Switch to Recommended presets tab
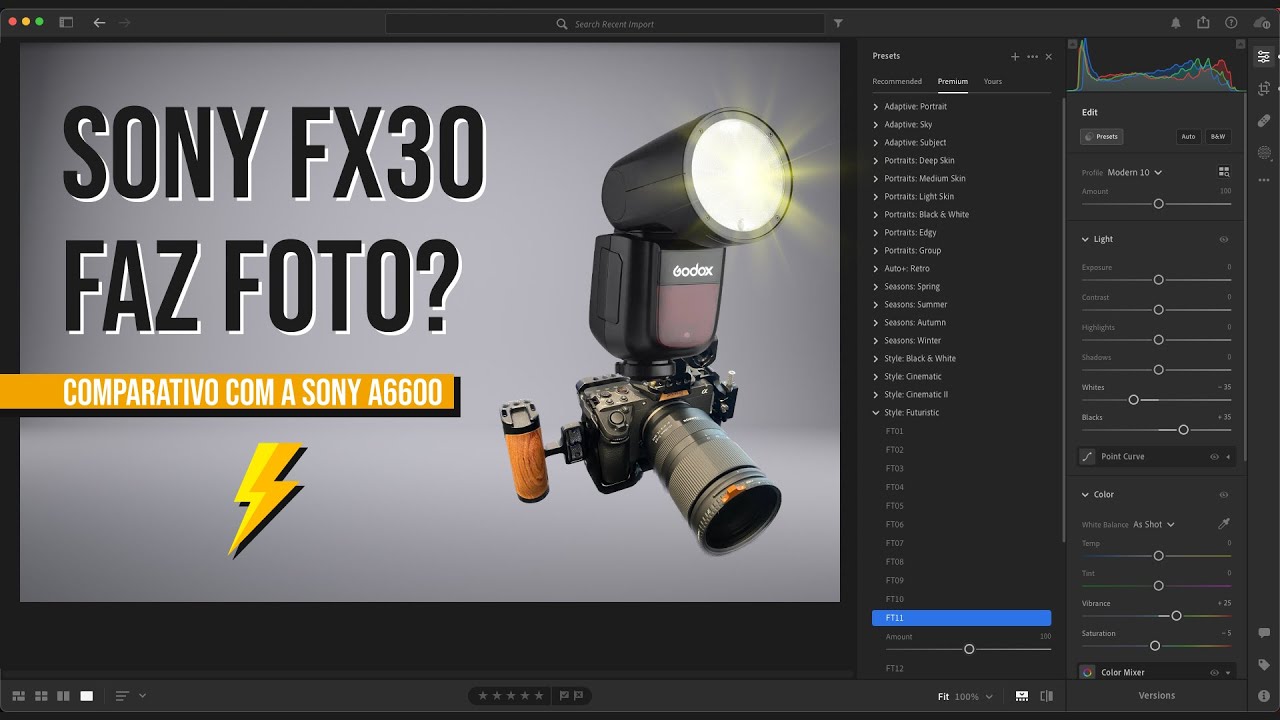Screen dimensions: 1280x720 point(897,82)
